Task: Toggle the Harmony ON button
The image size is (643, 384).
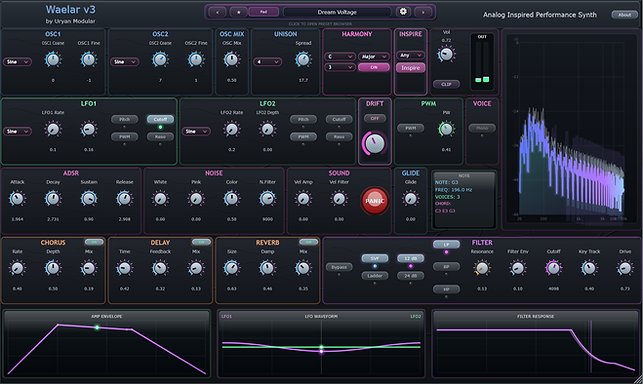Action: click(x=374, y=67)
